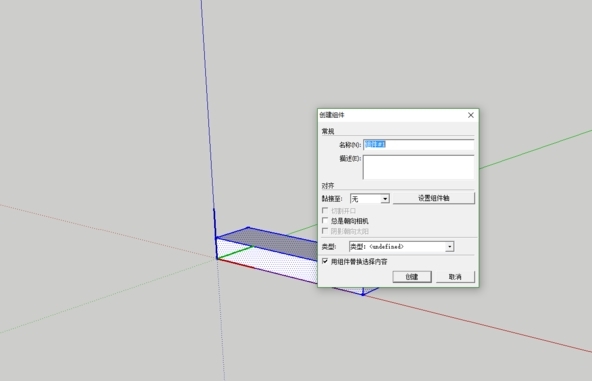This screenshot has width=592, height=381.
Task: Toggle the 阴影朝向太阳 checkbox
Action: click(325, 231)
